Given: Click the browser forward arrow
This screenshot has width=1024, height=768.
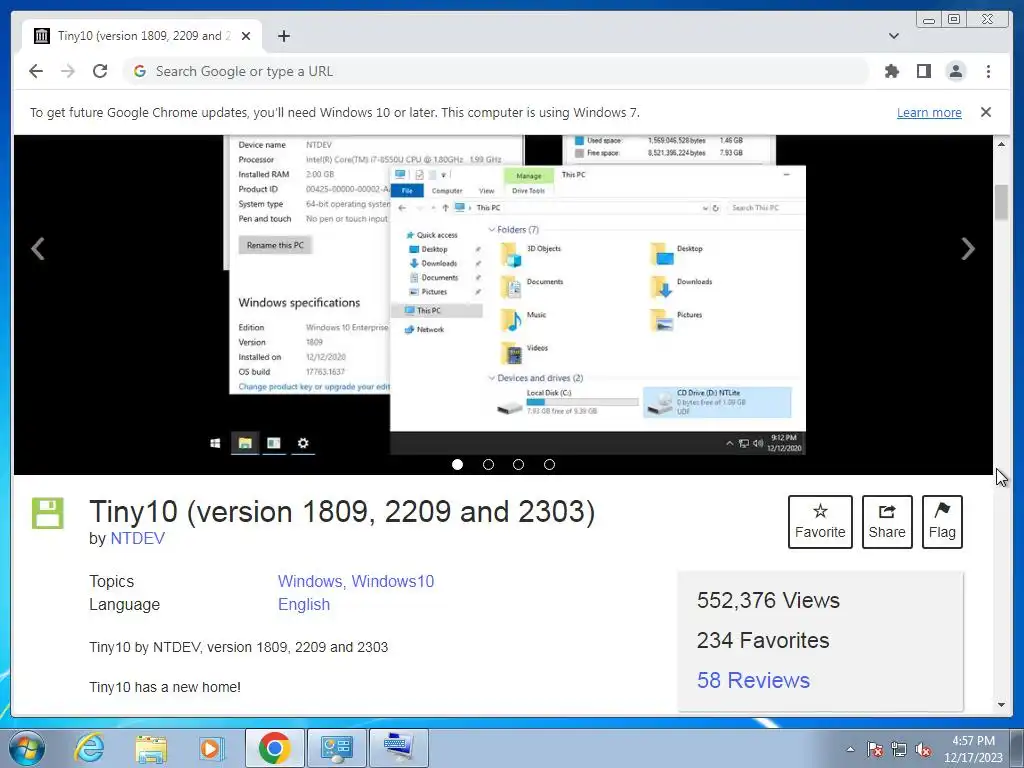Looking at the screenshot, I should pyautogui.click(x=68, y=71).
